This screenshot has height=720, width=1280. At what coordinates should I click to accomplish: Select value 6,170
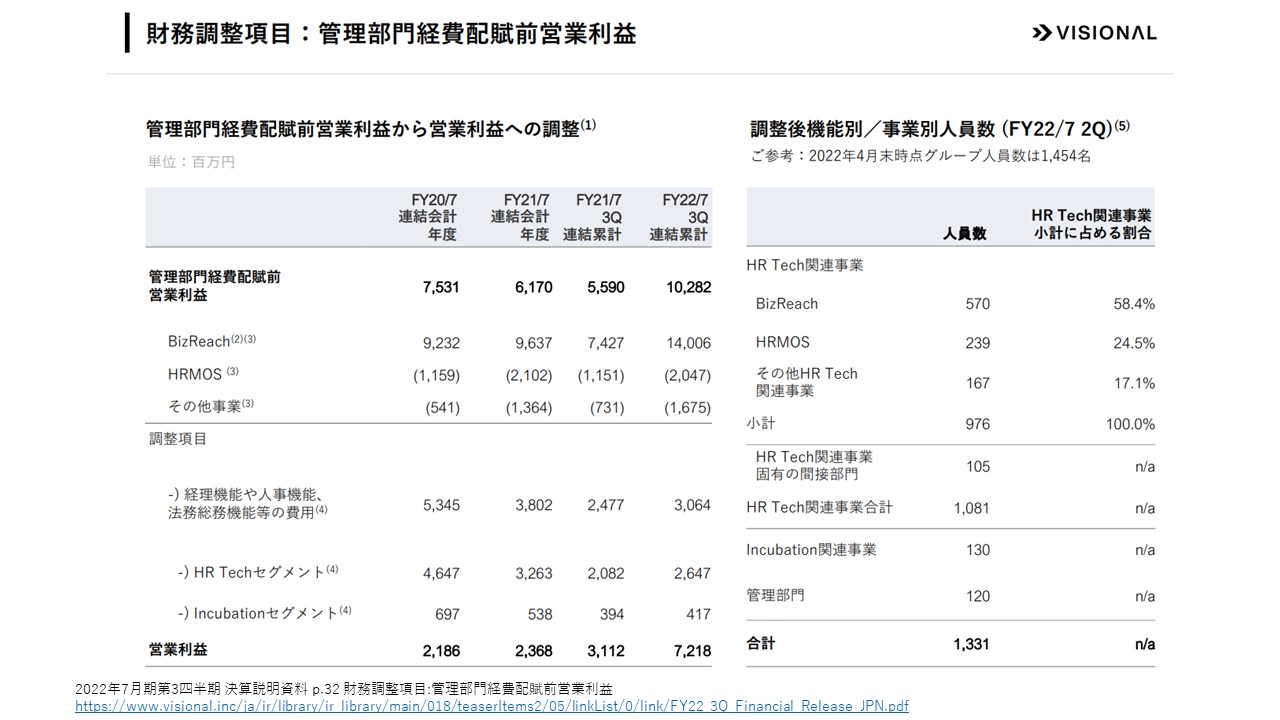tap(533, 287)
